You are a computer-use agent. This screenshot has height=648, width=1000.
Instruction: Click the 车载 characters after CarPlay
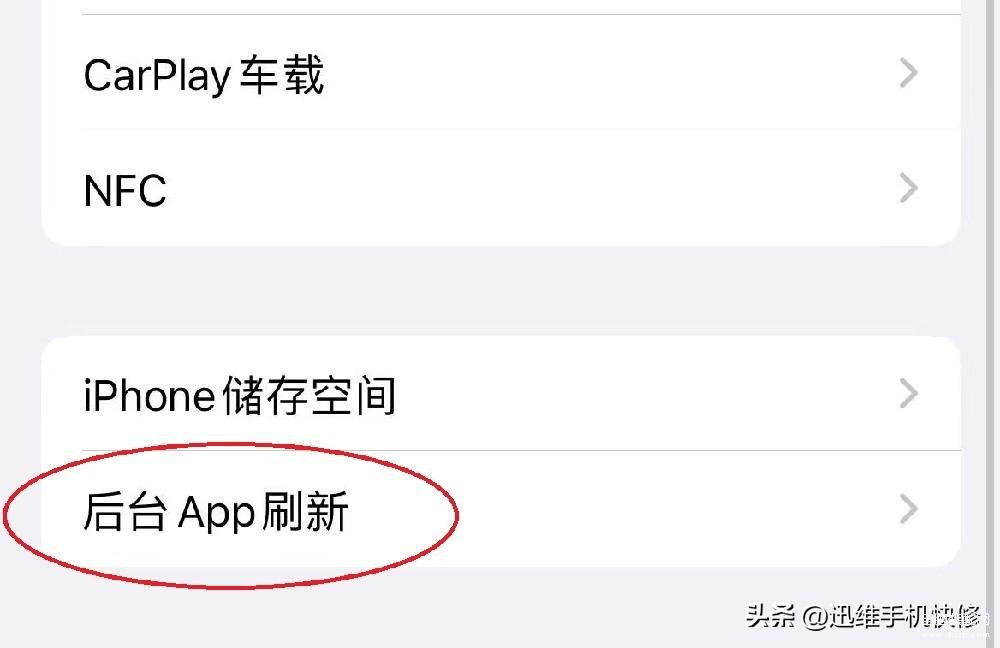click(x=281, y=75)
